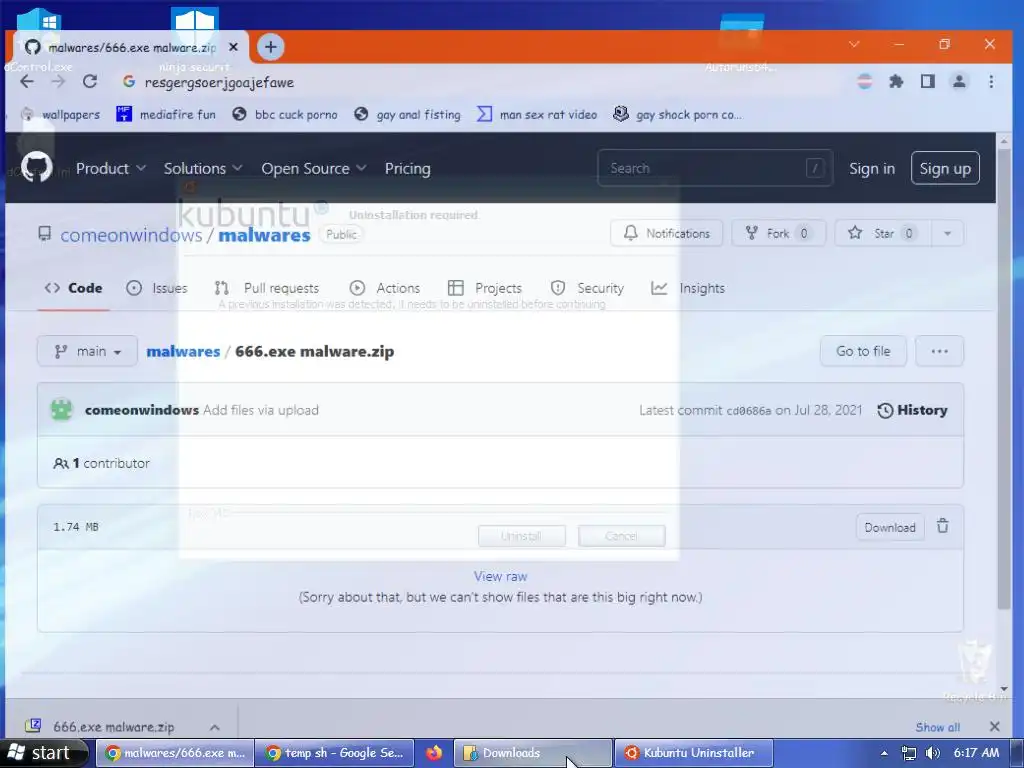
Task: Click the View raw link
Action: tap(500, 576)
